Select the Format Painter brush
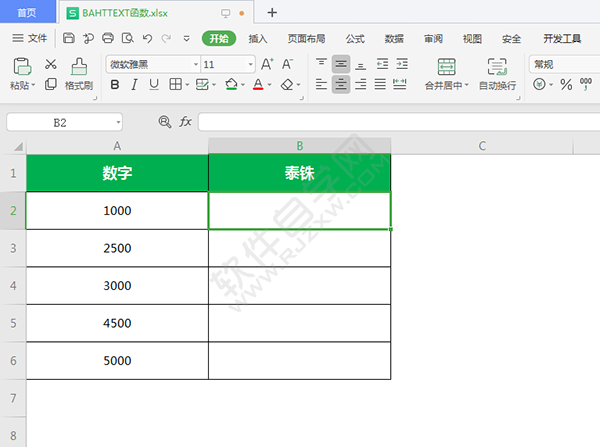600x447 pixels. [79, 67]
